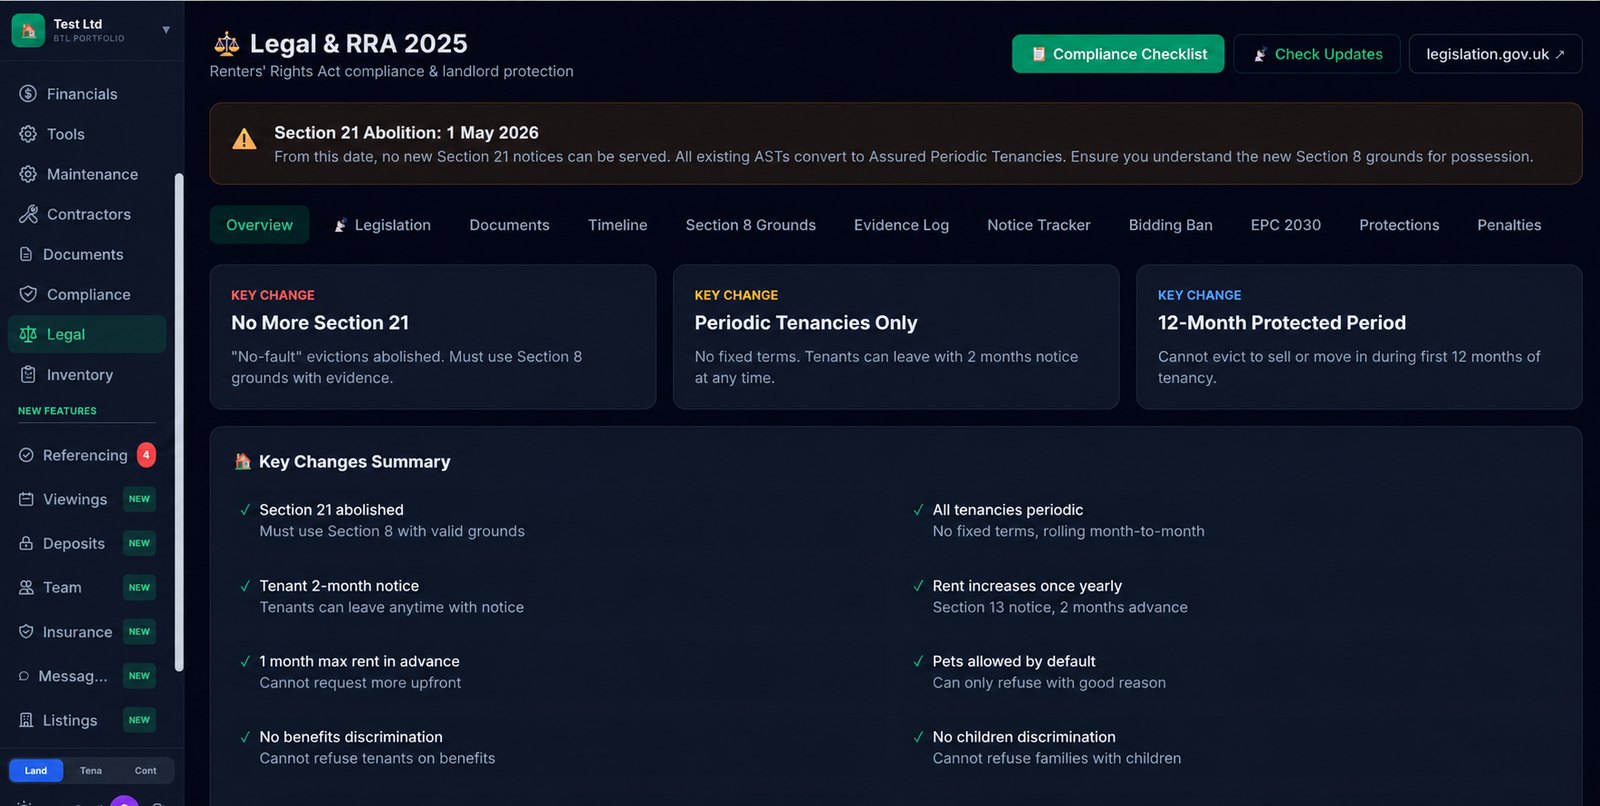Click the Insurance shield icon
Screen dimensions: 1600x806
pos(26,632)
